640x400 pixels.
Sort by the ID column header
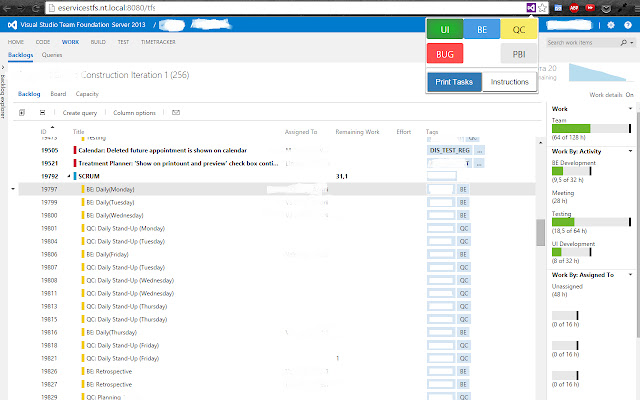pyautogui.click(x=43, y=131)
